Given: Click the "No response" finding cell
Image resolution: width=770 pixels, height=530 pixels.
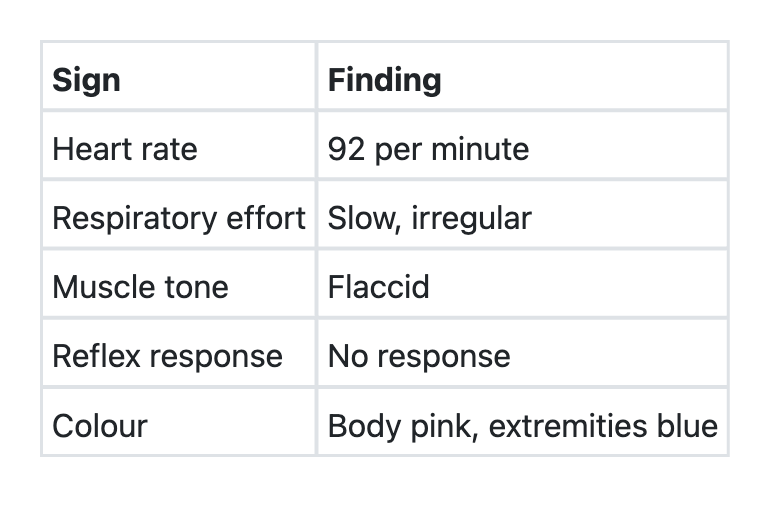Looking at the screenshot, I should tap(419, 357).
